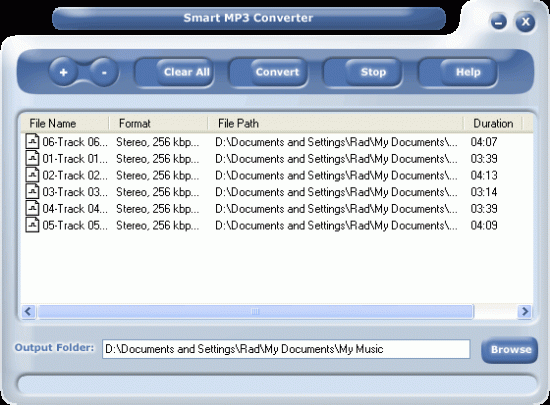Viewport: 550px width, 405px height.
Task: Click duration 04:07 in the list
Action: [x=484, y=142]
